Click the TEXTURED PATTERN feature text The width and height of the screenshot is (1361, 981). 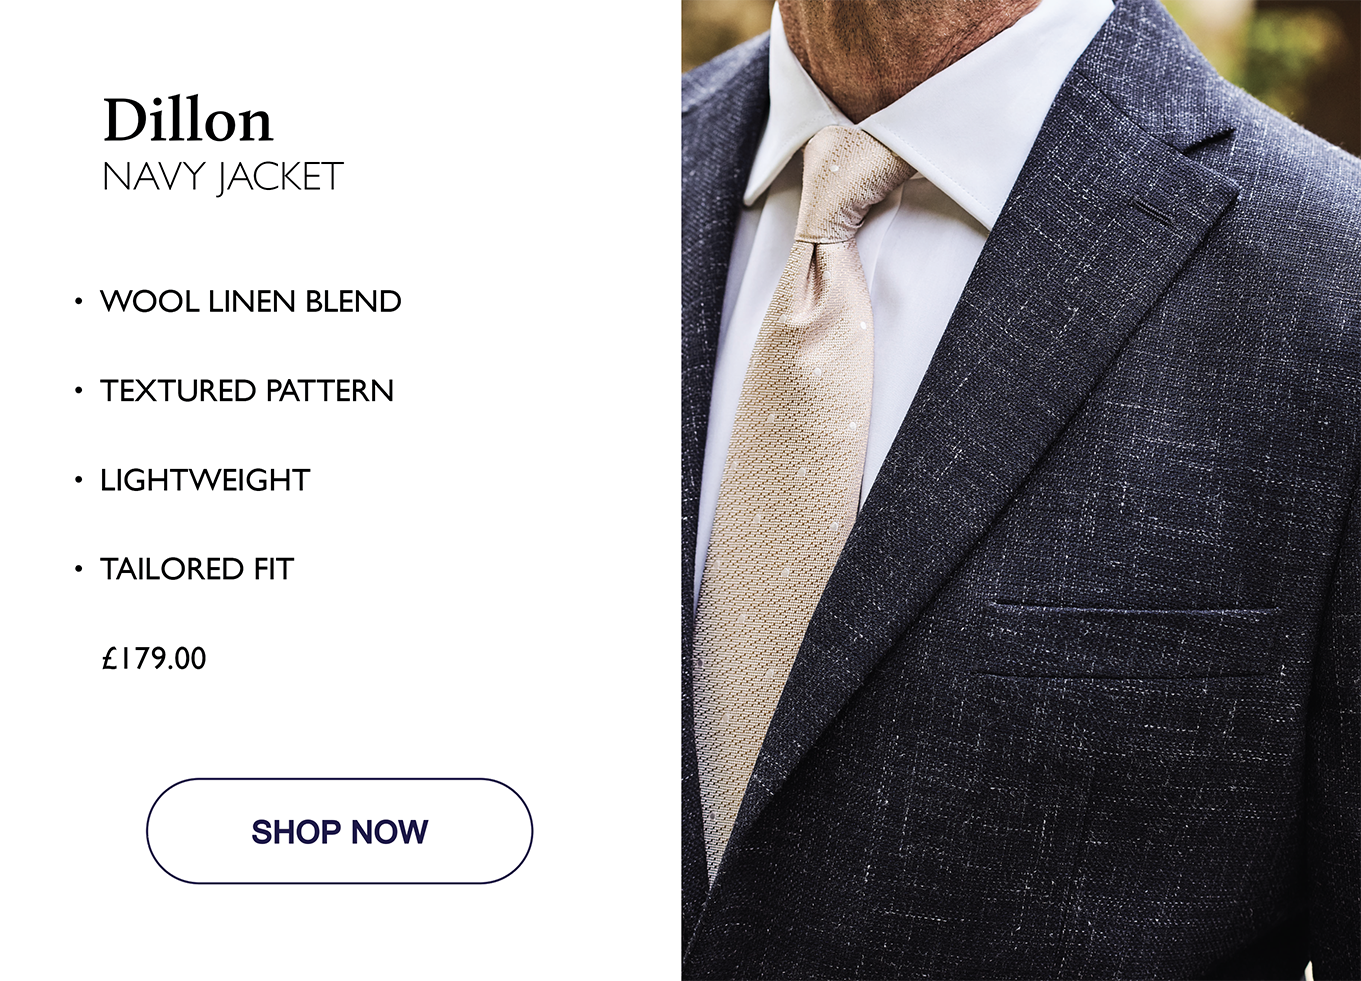pos(247,390)
